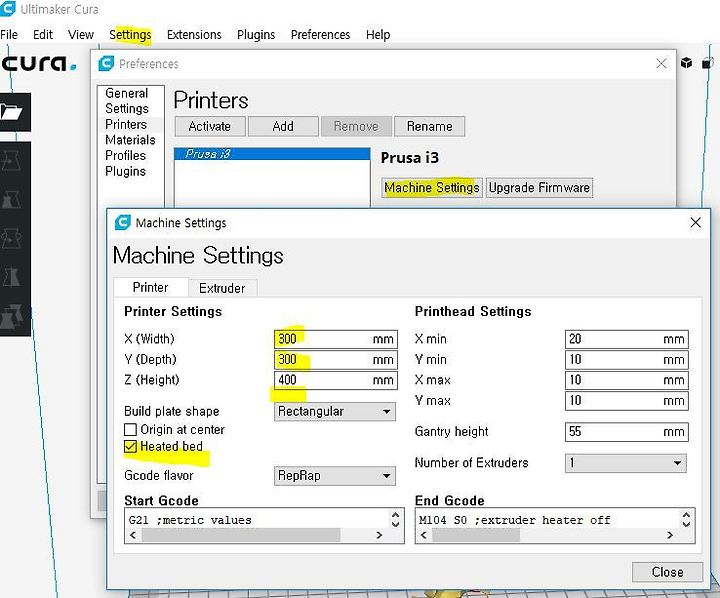Open the Preferences menu
Screen dimensions: 720x598
(320, 34)
